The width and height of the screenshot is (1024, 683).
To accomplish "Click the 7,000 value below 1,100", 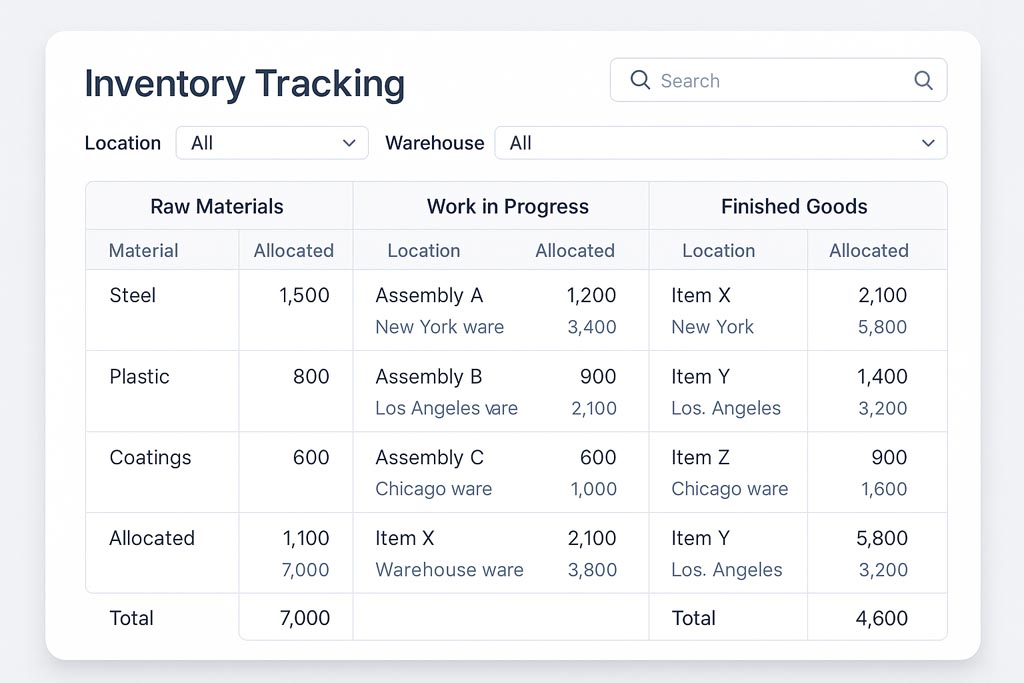I will pyautogui.click(x=305, y=569).
